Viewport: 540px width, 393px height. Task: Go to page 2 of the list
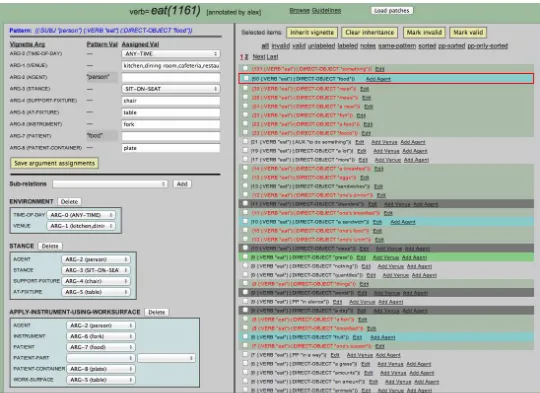click(246, 56)
